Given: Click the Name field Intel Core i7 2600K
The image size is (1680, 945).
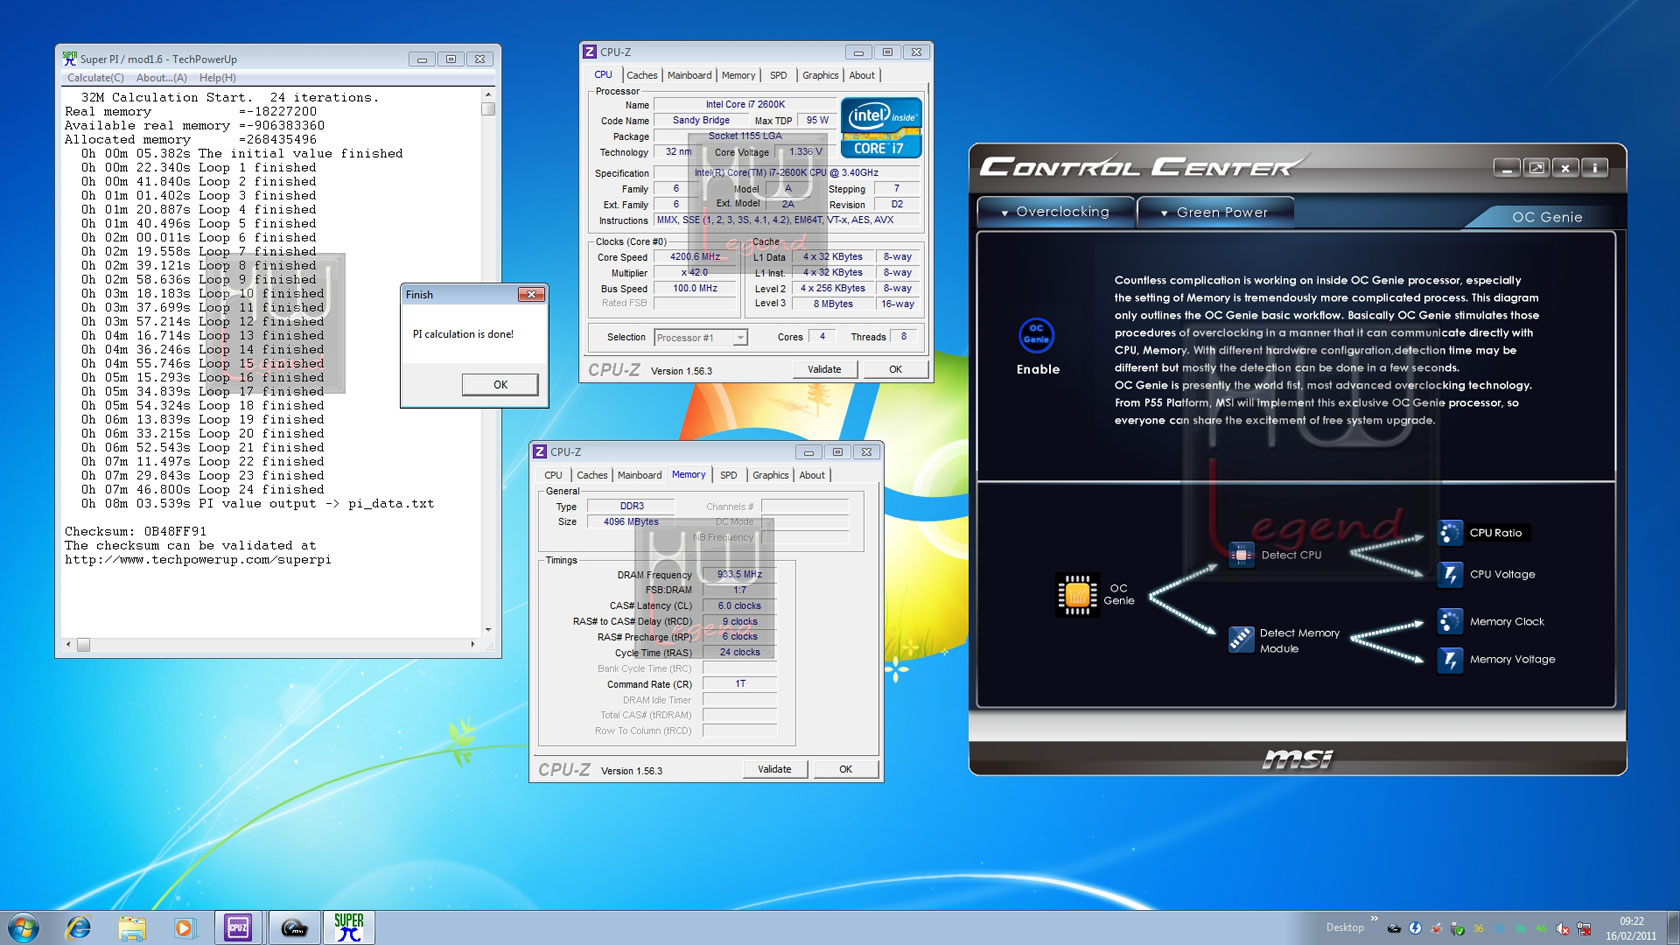Looking at the screenshot, I should [x=745, y=104].
